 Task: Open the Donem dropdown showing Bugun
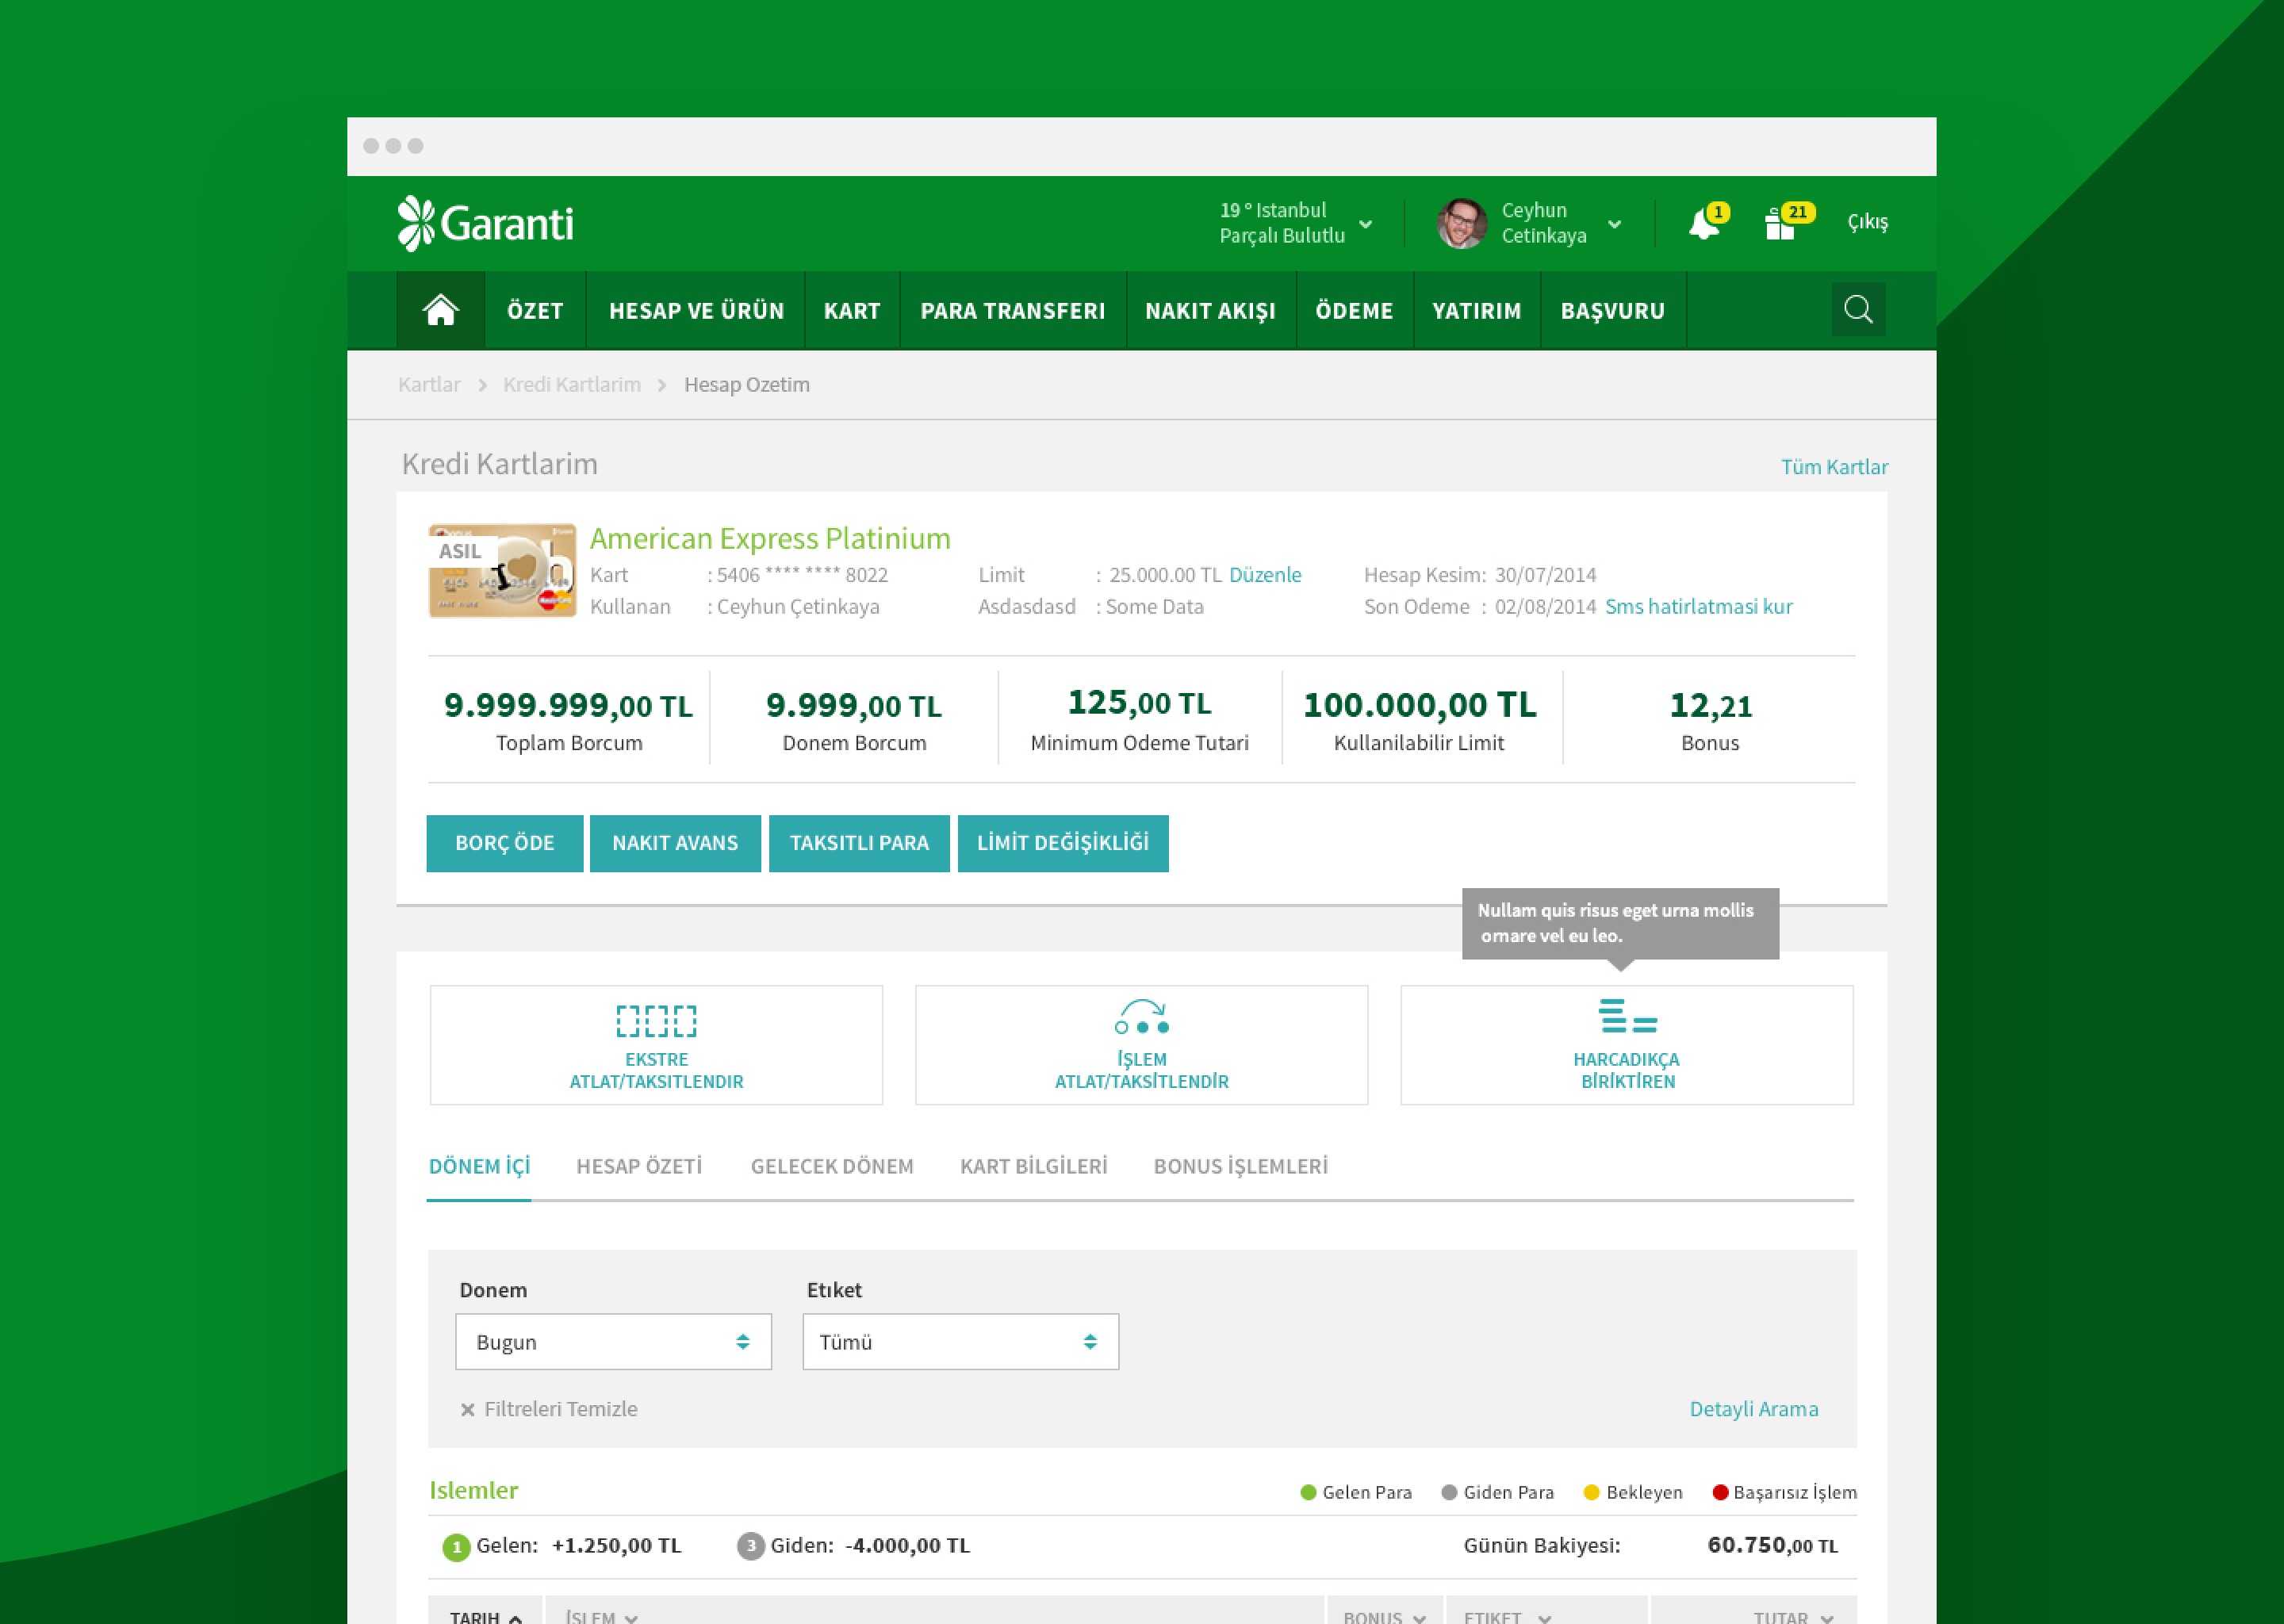click(613, 1342)
